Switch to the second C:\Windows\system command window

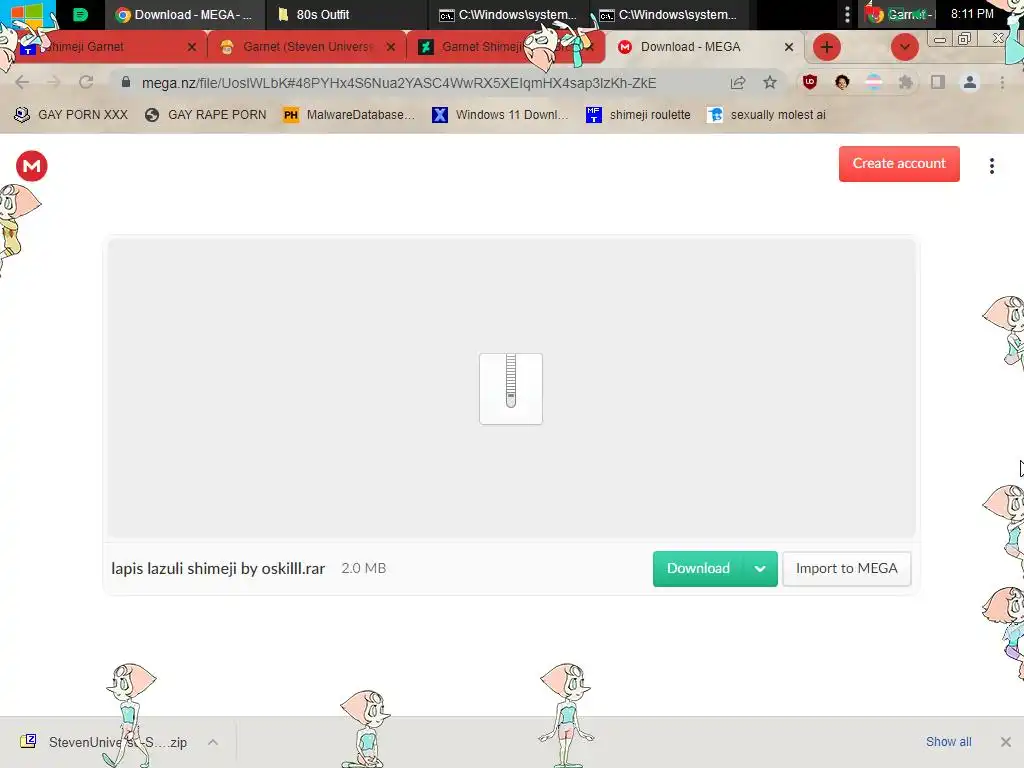click(x=669, y=14)
